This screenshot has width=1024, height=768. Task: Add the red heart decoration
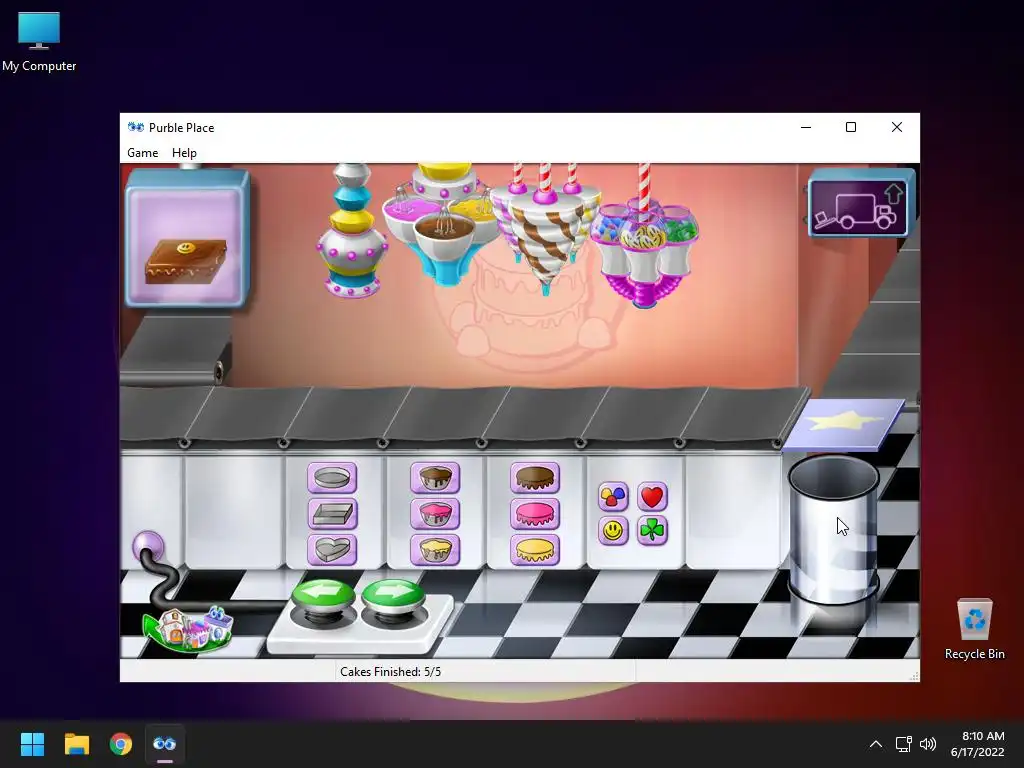pos(652,497)
